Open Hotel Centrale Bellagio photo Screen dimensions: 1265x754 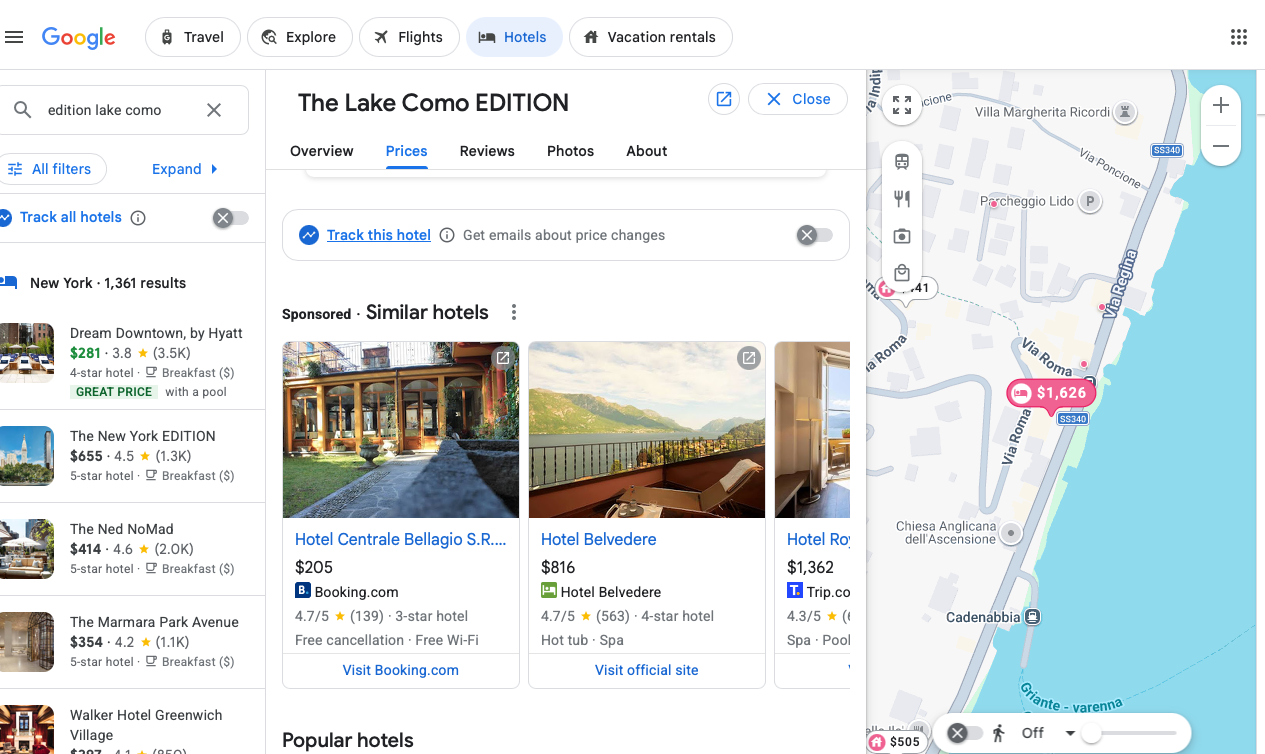point(401,430)
